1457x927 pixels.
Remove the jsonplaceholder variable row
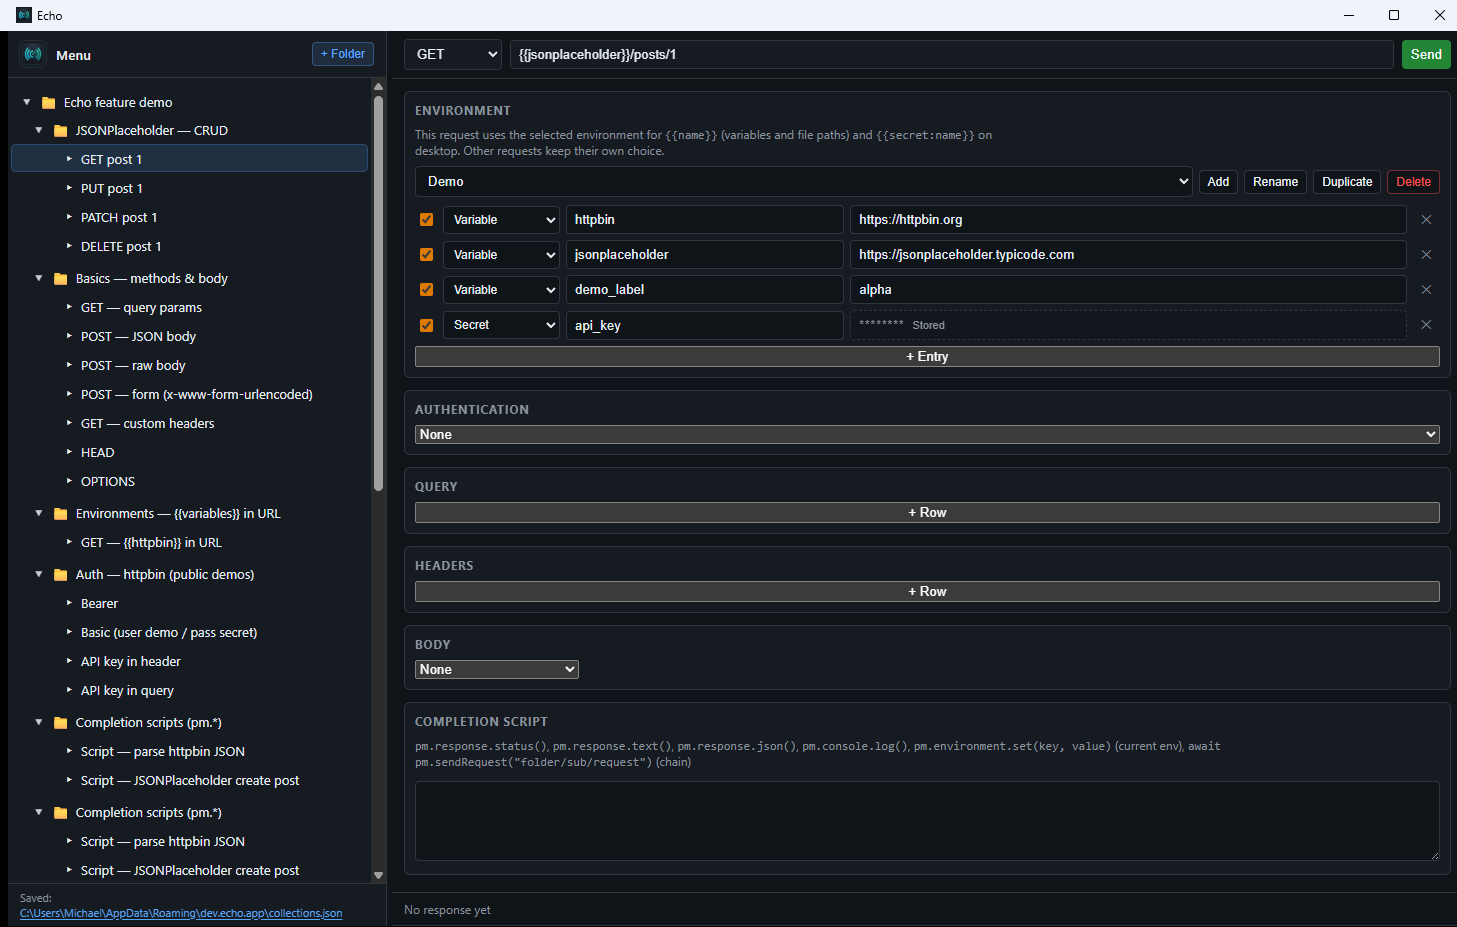[x=1426, y=255]
